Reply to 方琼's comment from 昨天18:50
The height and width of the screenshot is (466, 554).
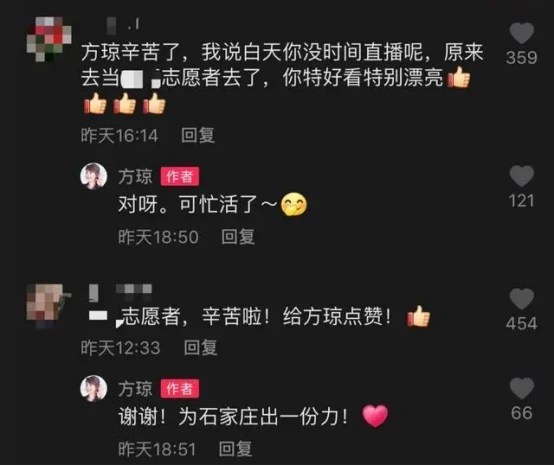pyautogui.click(x=238, y=237)
